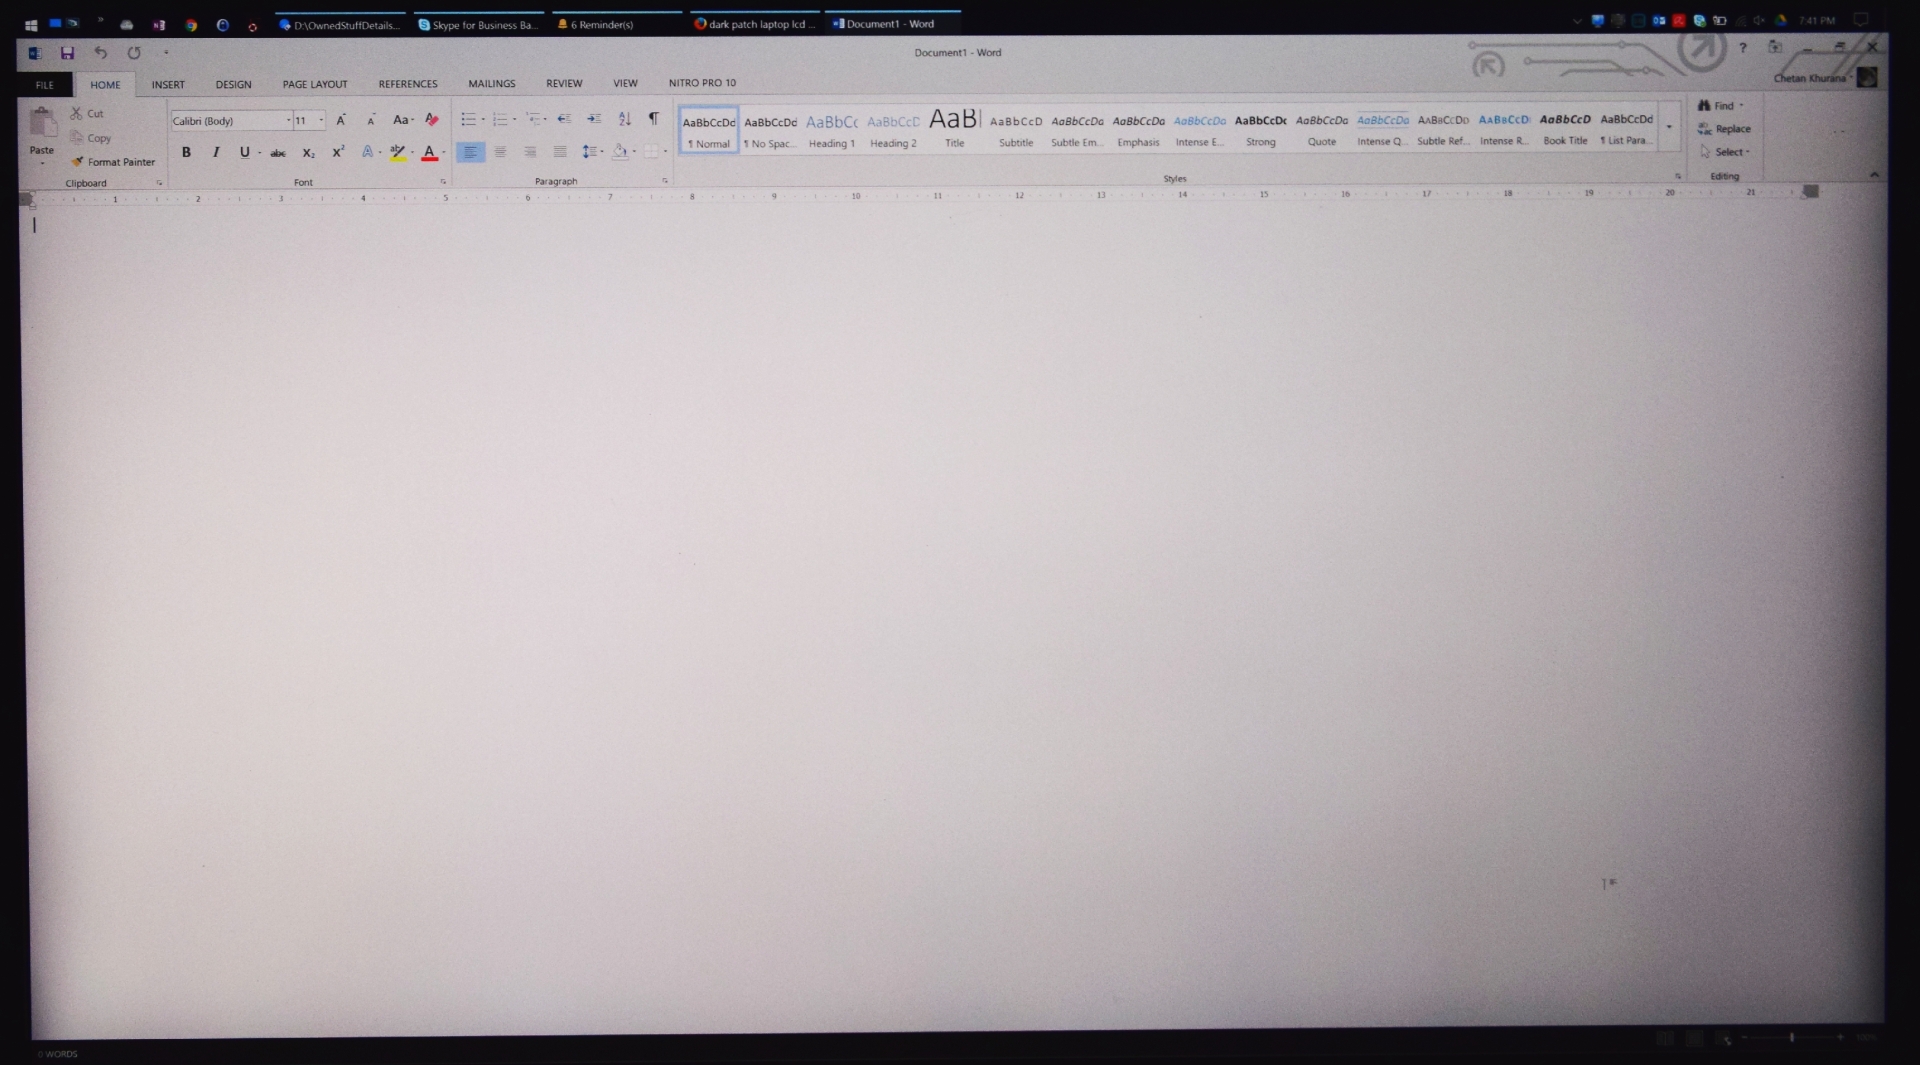Click the Paste clipboard icon

(x=42, y=123)
